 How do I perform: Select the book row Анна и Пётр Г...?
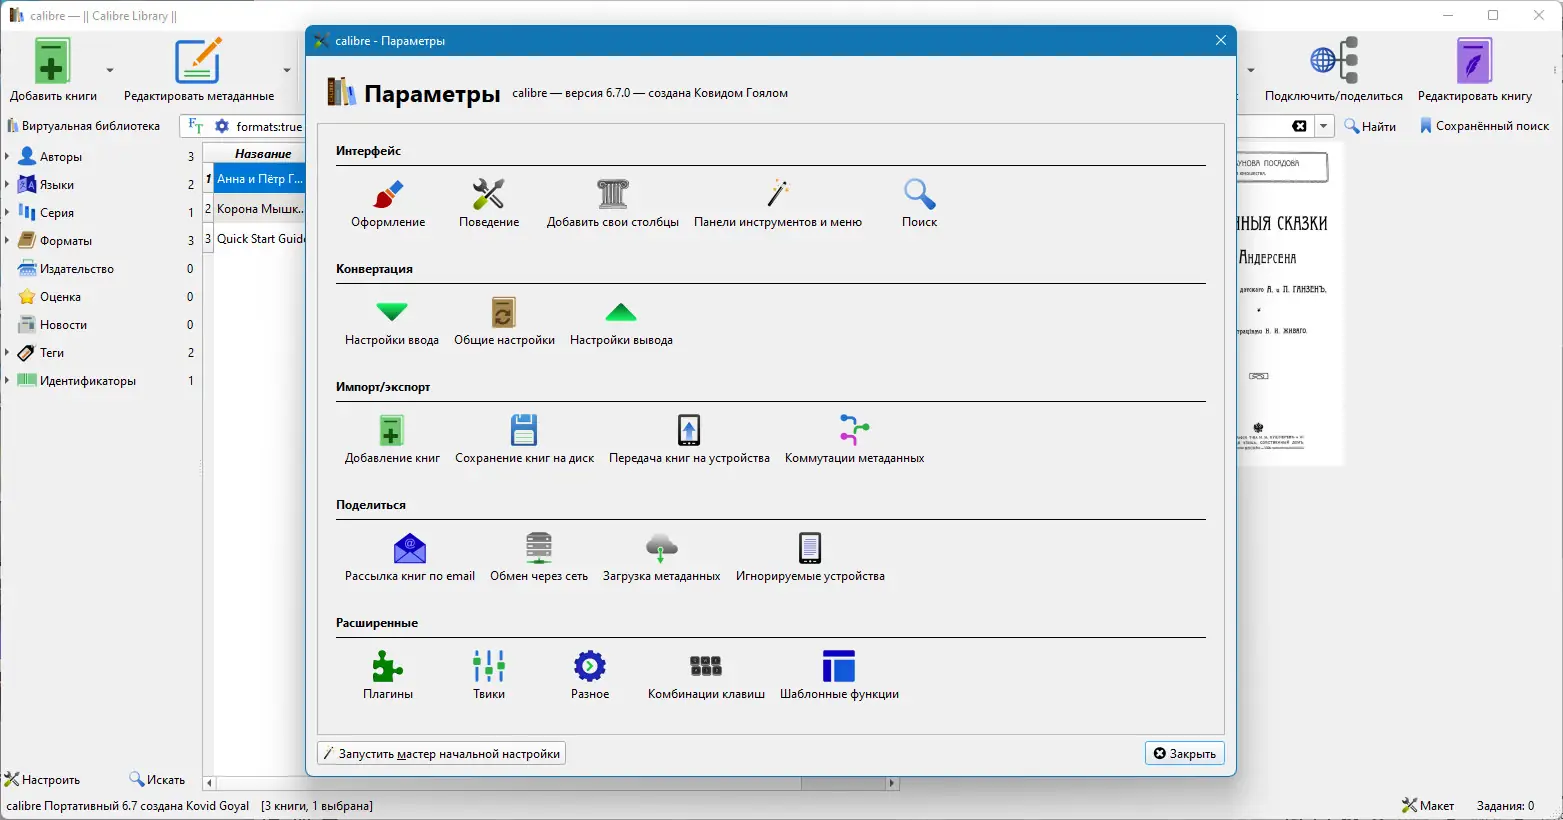[260, 179]
